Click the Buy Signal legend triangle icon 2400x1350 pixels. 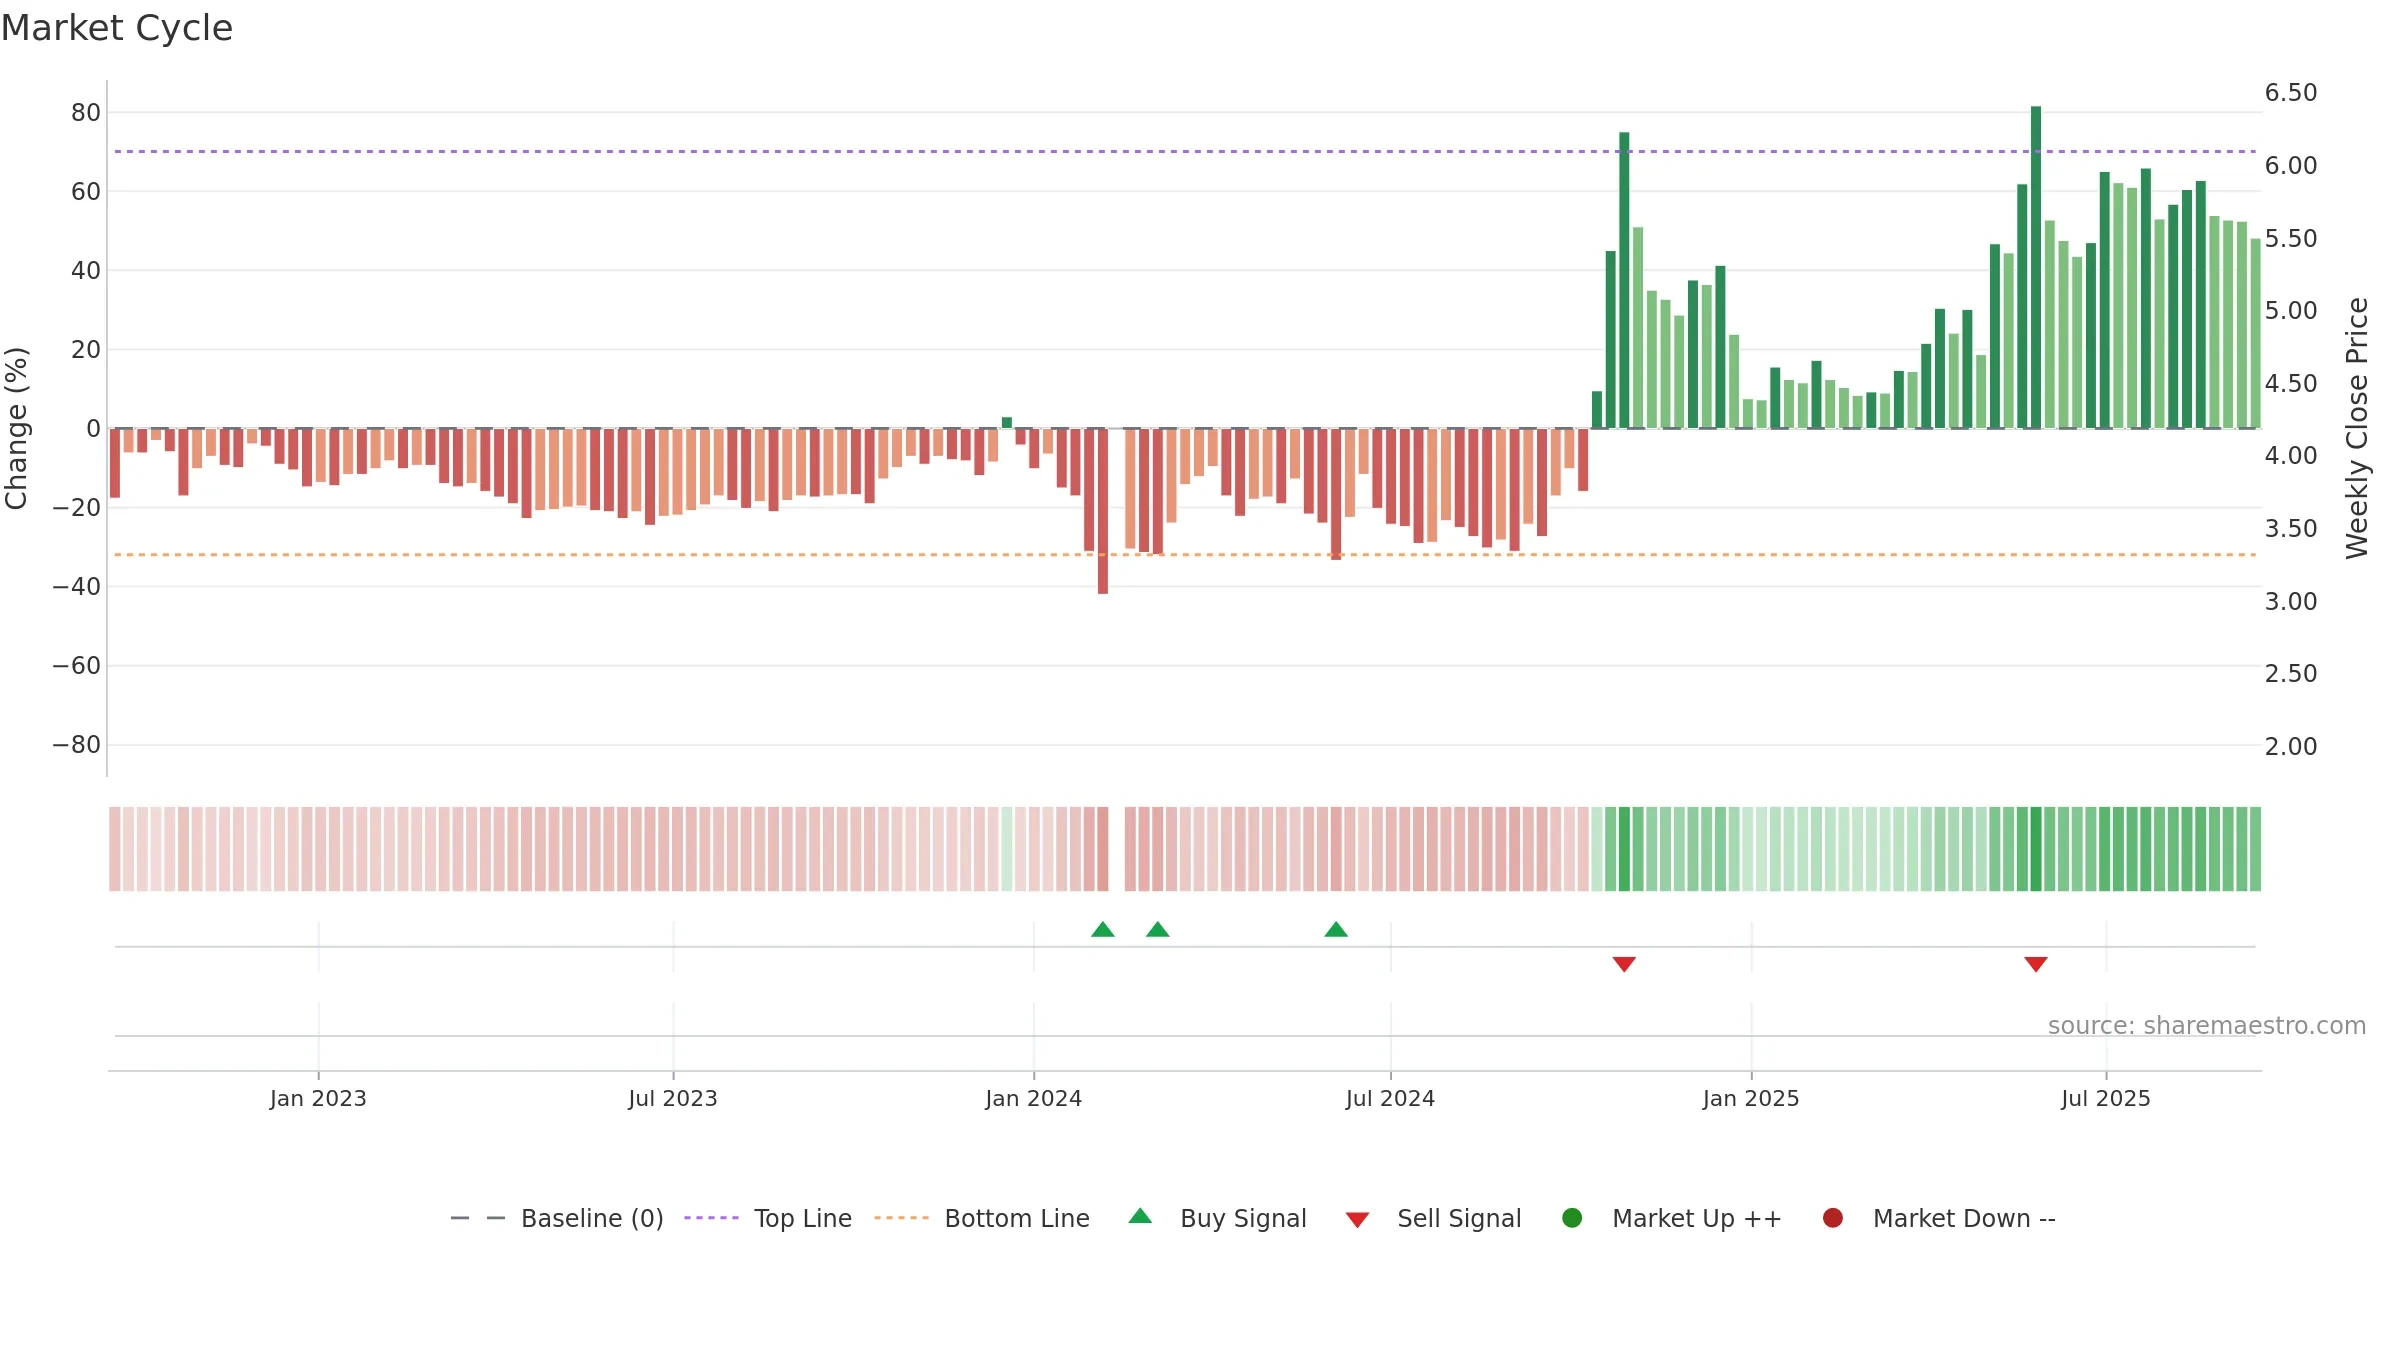[1140, 1216]
